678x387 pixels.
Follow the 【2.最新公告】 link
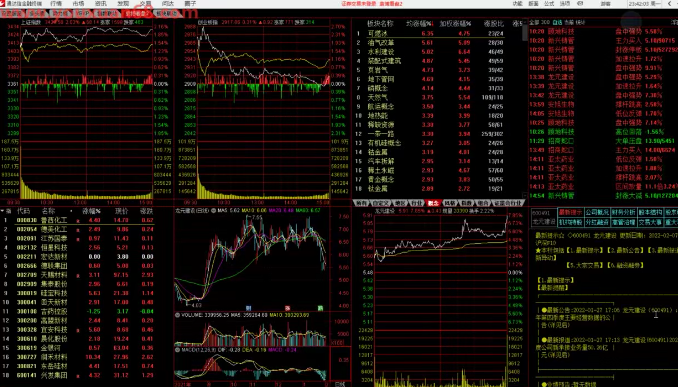[624, 250]
